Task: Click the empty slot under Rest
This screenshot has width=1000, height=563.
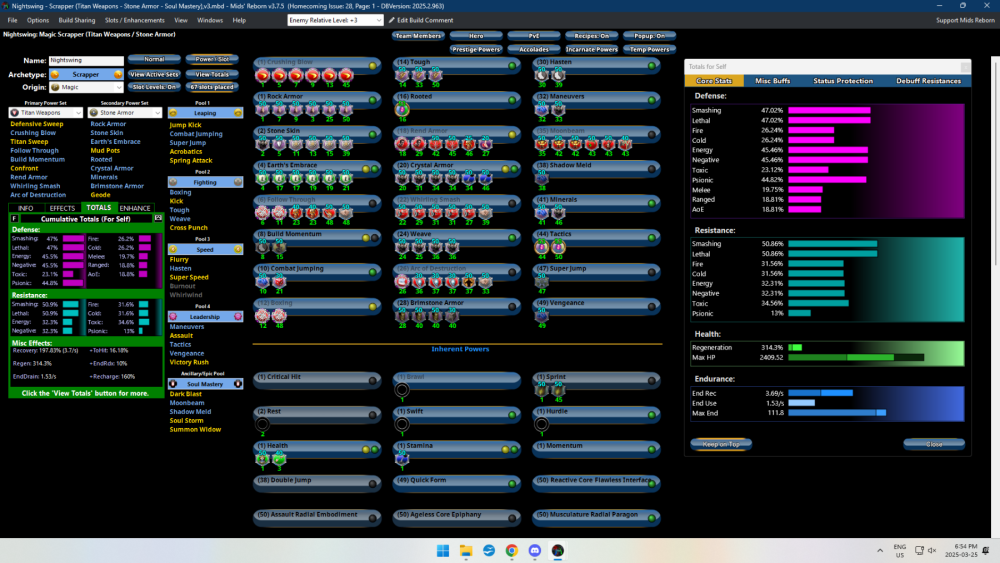Action: tap(262, 424)
